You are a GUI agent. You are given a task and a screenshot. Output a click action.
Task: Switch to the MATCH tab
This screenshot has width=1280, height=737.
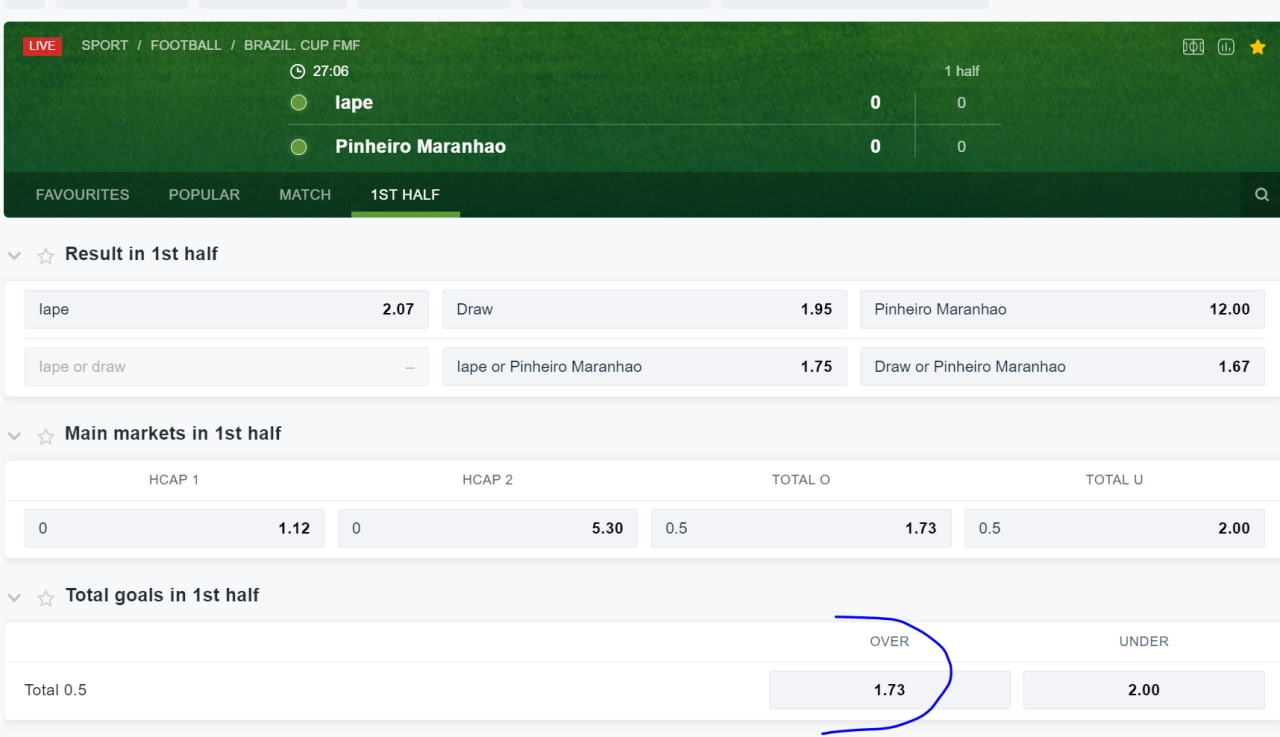tap(305, 195)
